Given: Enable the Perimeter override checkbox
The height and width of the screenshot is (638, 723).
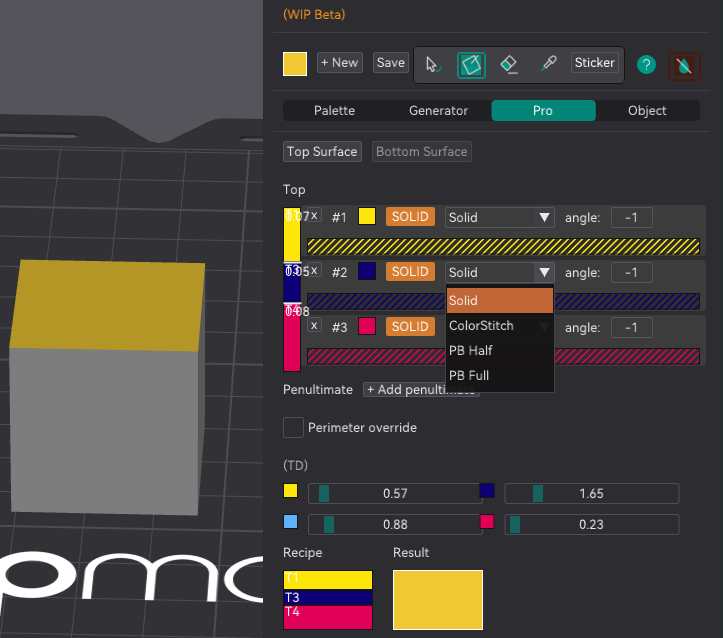Looking at the screenshot, I should point(293,427).
